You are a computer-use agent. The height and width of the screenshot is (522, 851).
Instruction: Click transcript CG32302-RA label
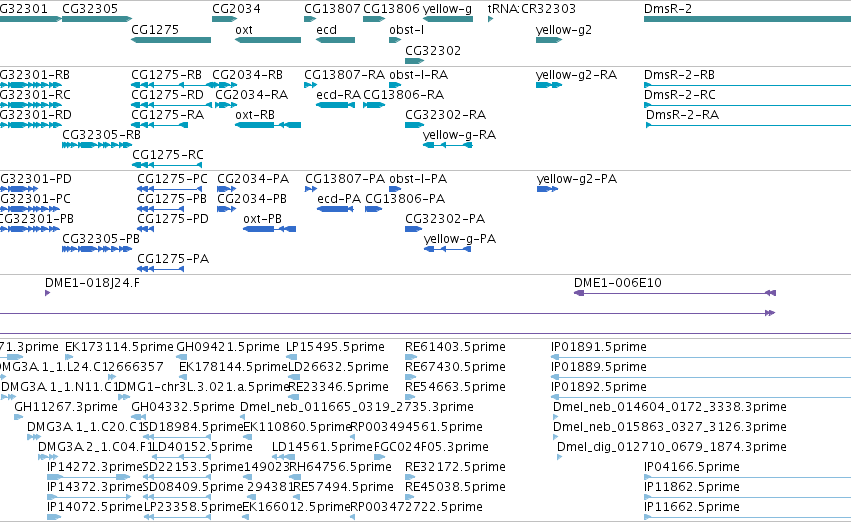(x=445, y=114)
